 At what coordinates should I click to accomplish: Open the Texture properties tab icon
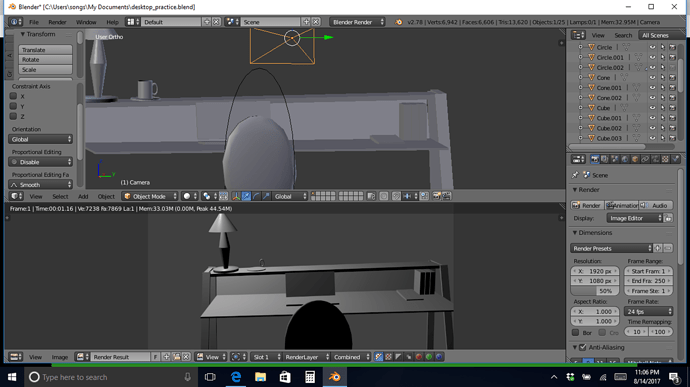click(665, 159)
